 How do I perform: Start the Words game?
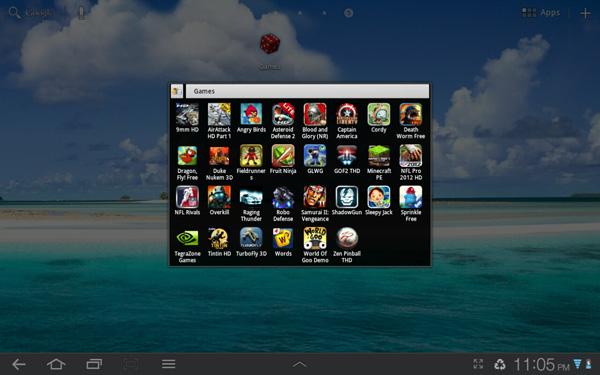[x=283, y=242]
